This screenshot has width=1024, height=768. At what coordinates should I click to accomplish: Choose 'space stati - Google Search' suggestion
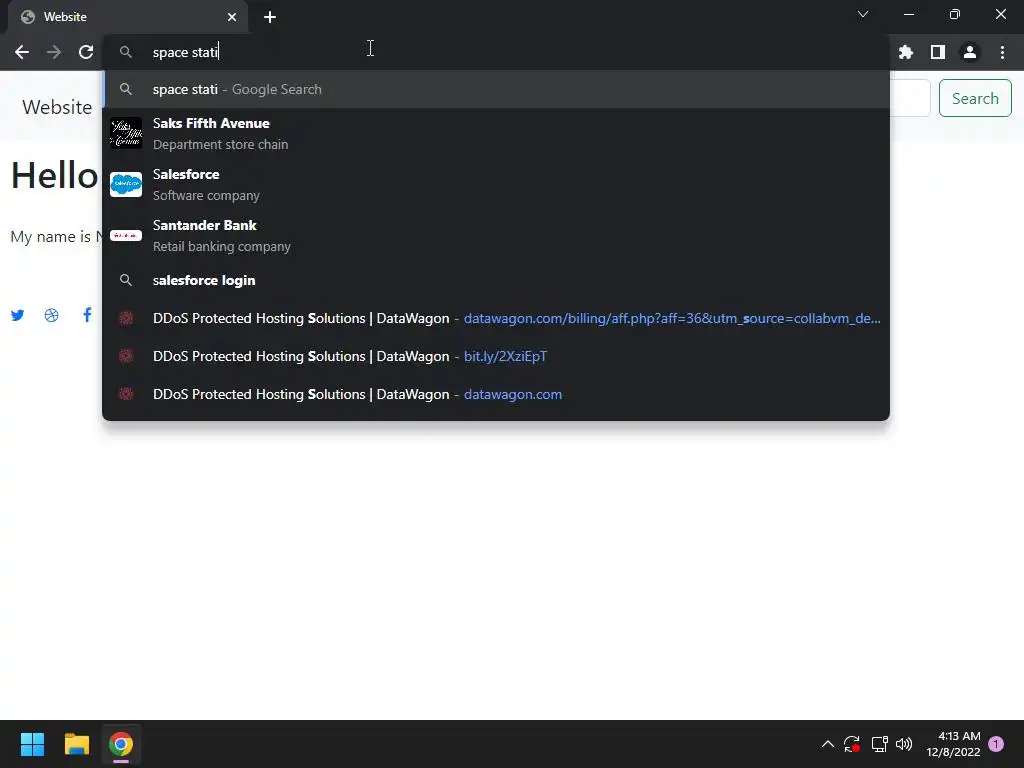coord(496,89)
